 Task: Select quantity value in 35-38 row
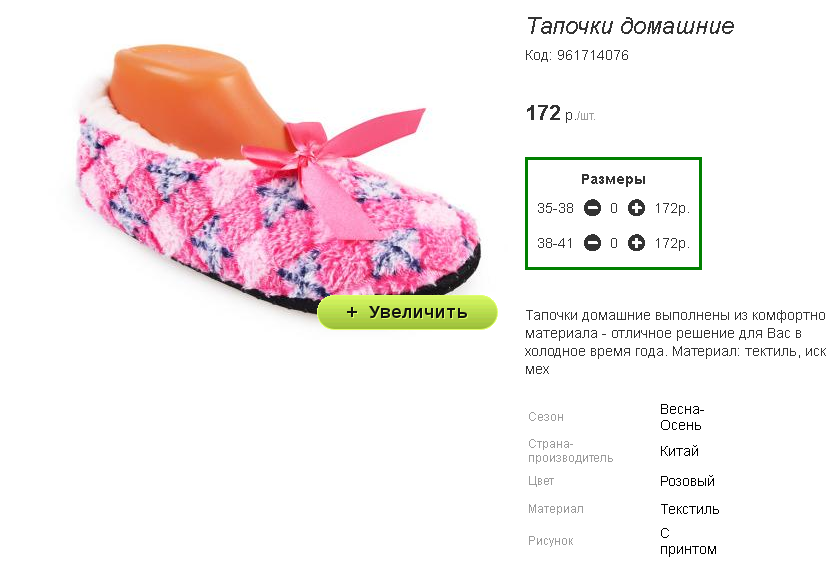tap(614, 209)
